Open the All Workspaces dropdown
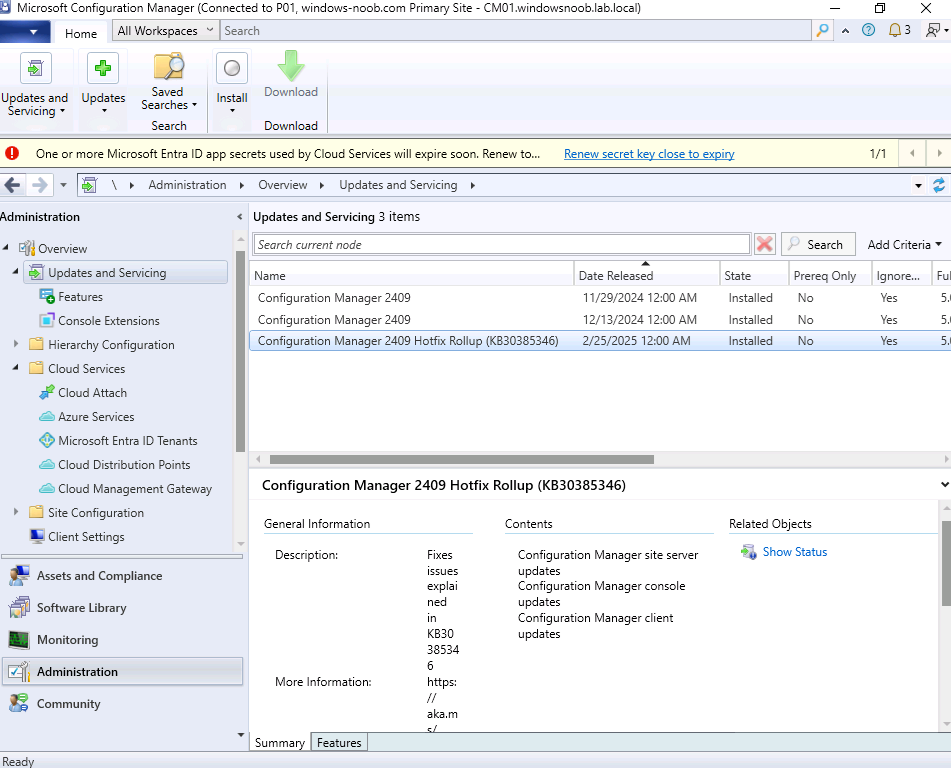This screenshot has height=768, width=951. [x=165, y=30]
